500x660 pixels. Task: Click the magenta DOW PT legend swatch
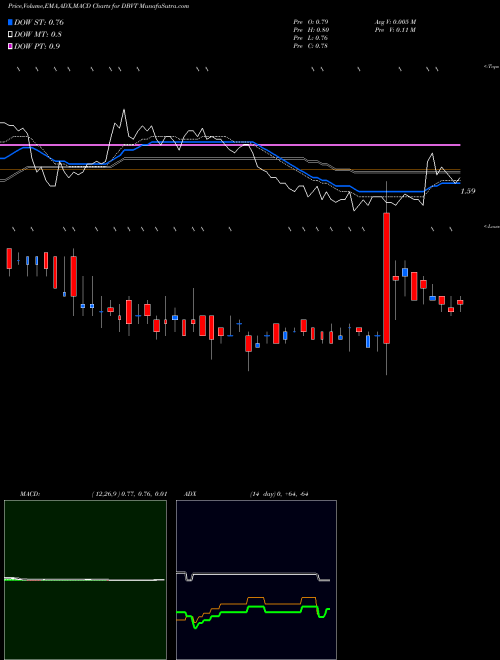click(10, 46)
